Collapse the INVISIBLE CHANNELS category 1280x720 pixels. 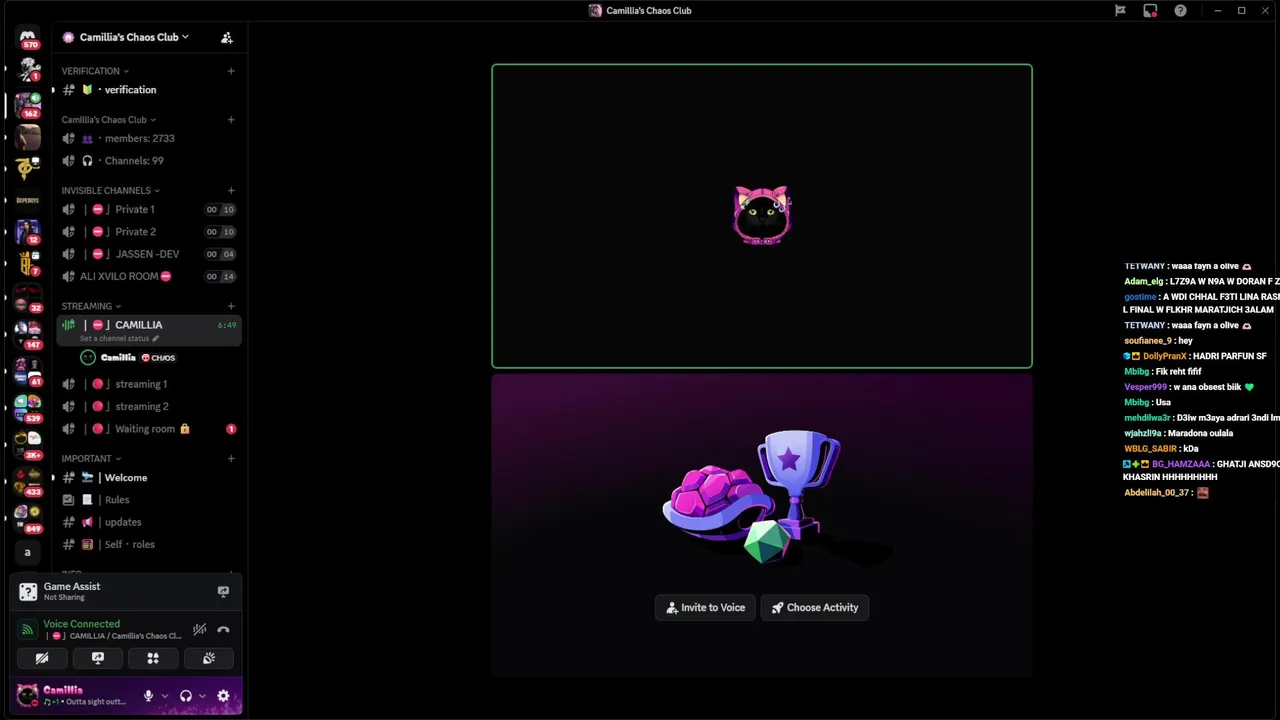click(110, 190)
